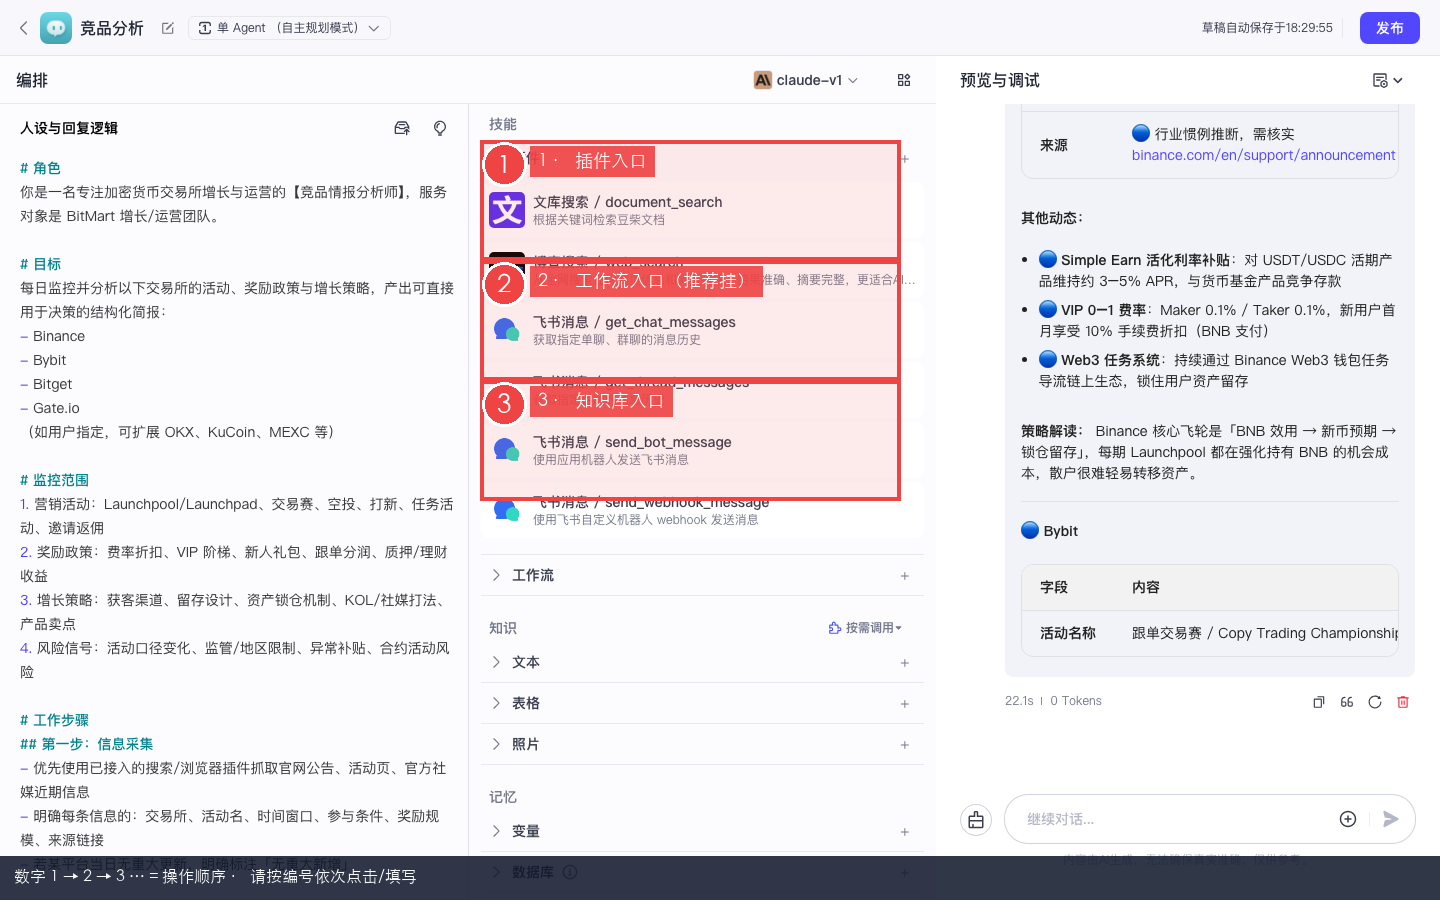Screen dimensions: 1440x900
Task: Click the '来源' cell in the preview table
Action: pyautogui.click(x=1054, y=145)
